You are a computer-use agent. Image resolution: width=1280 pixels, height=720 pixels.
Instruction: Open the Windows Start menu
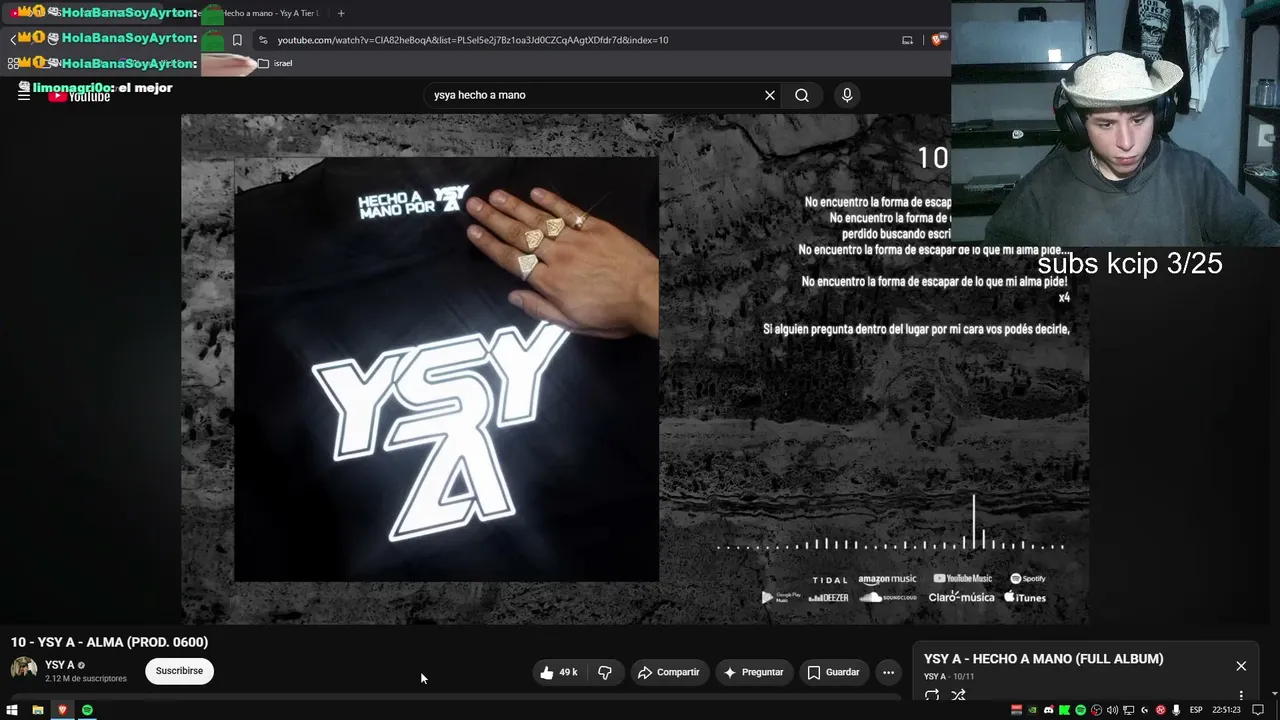[x=12, y=710]
